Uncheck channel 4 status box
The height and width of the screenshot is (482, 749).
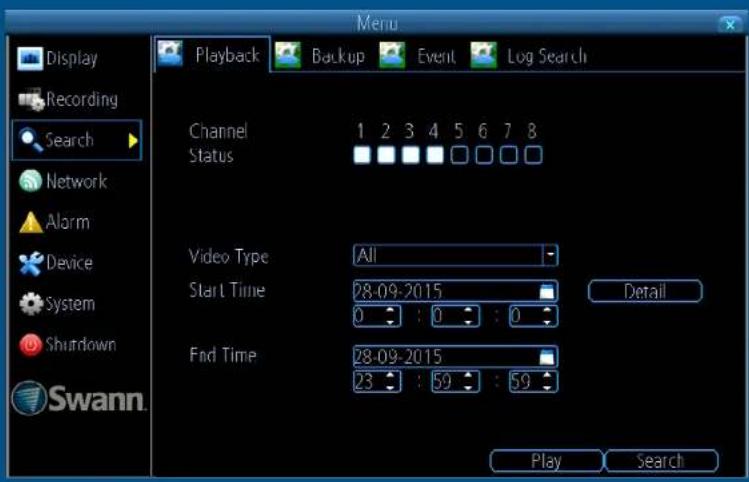(435, 155)
